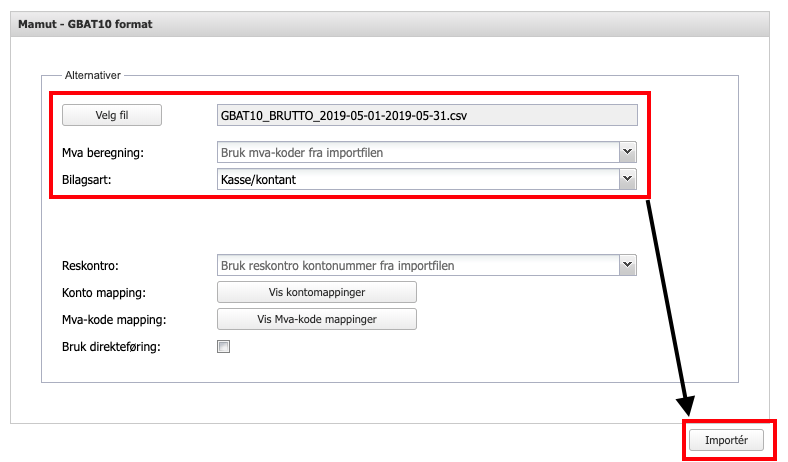
Task: Enable the Bruk direkteføring checkbox
Action: click(224, 347)
